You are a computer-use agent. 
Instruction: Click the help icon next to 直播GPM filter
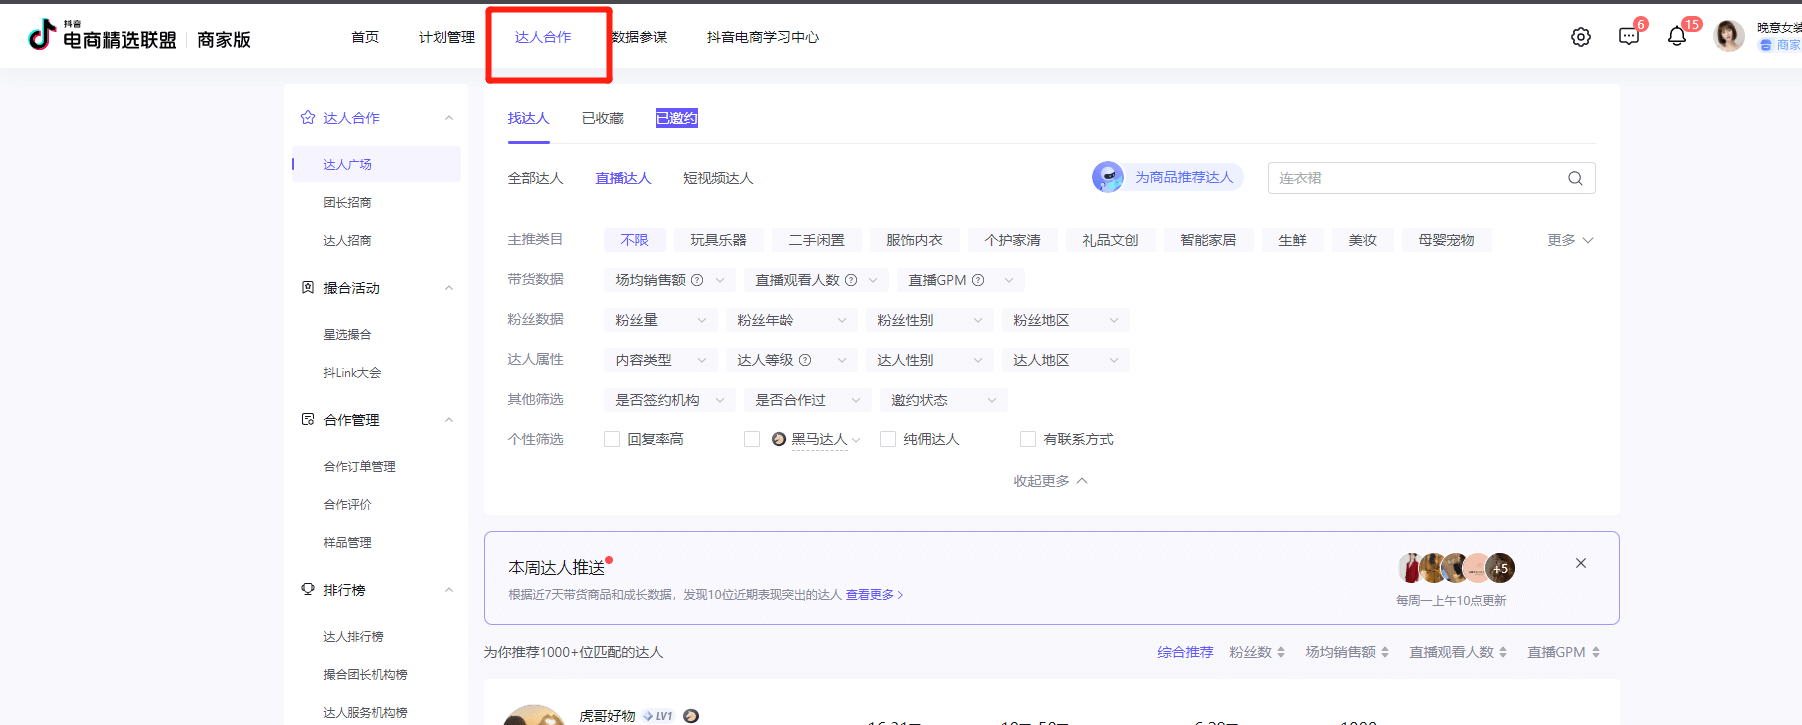[x=978, y=280]
